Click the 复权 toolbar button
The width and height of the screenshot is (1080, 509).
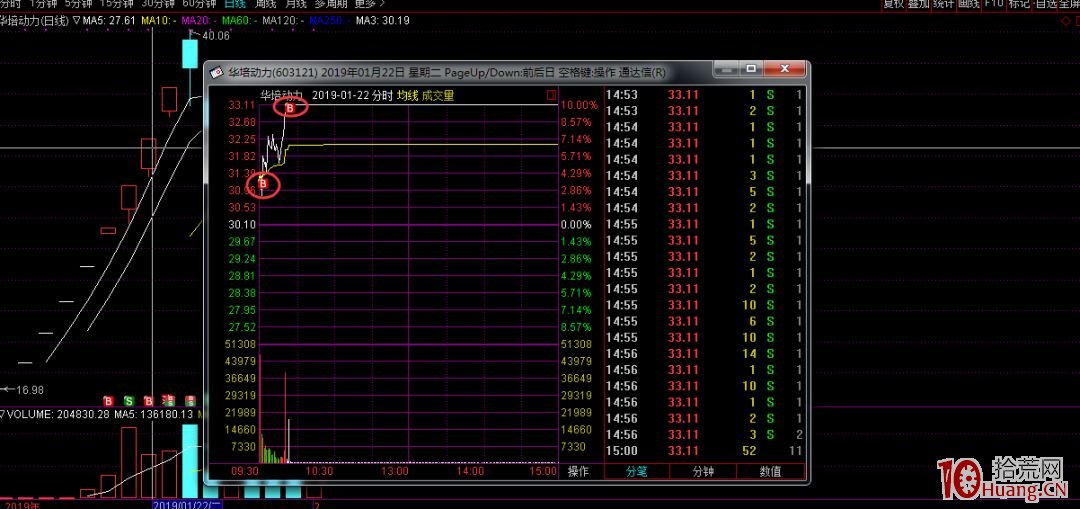[x=893, y=4]
